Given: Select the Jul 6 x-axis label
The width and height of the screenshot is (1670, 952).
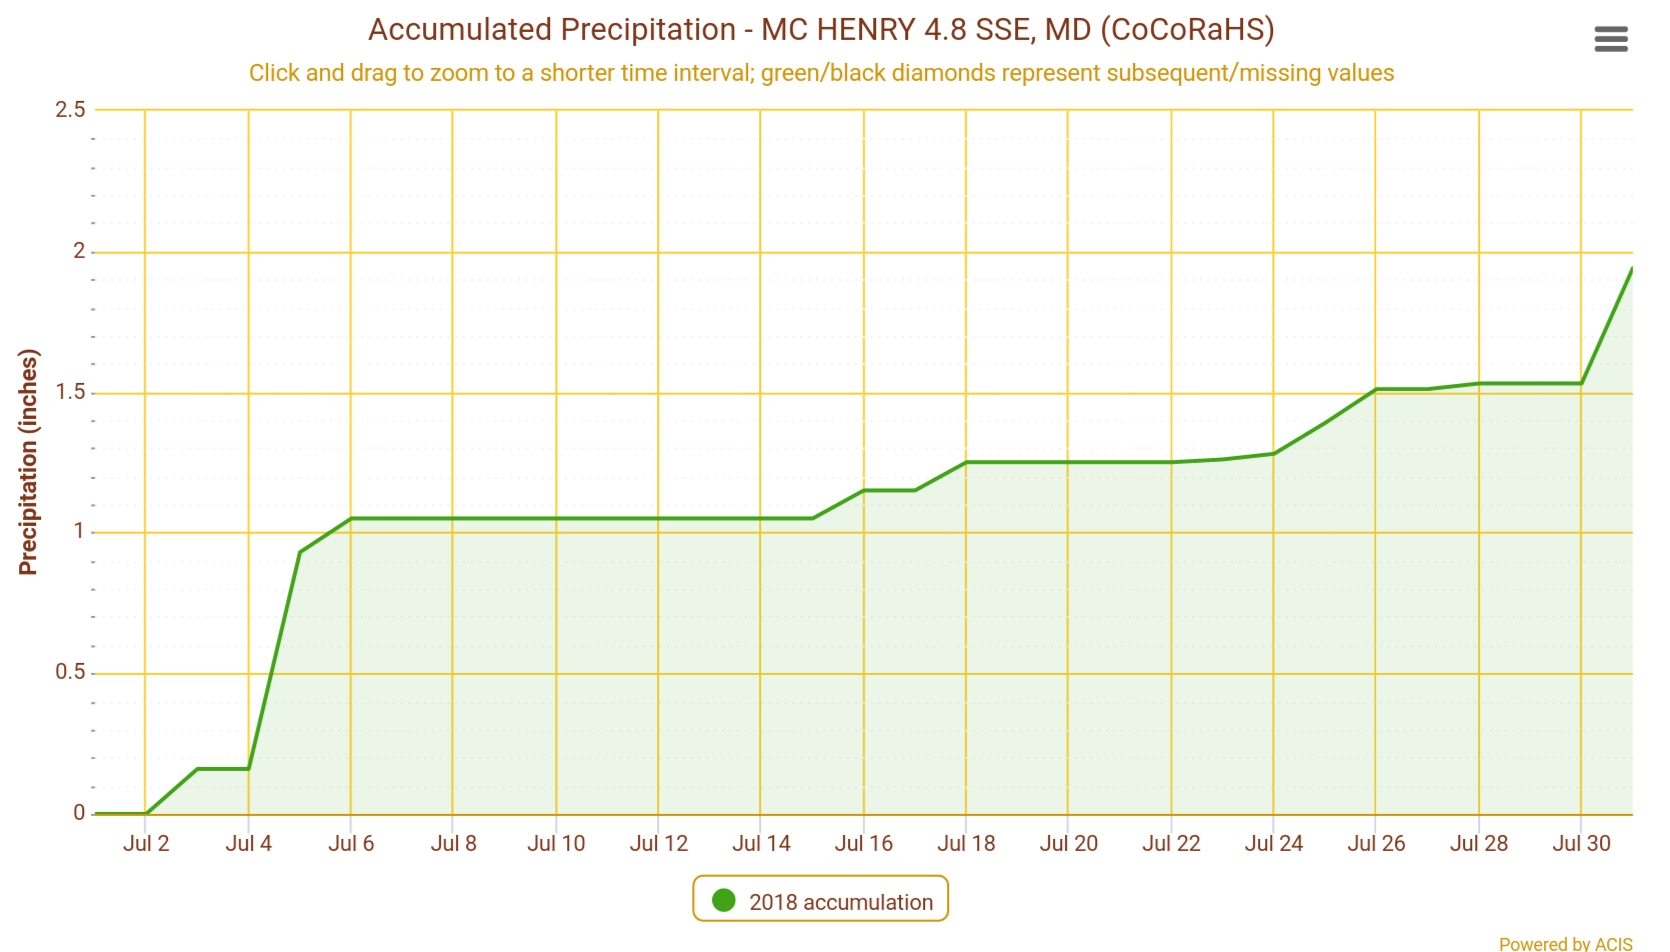Looking at the screenshot, I should click(x=351, y=844).
